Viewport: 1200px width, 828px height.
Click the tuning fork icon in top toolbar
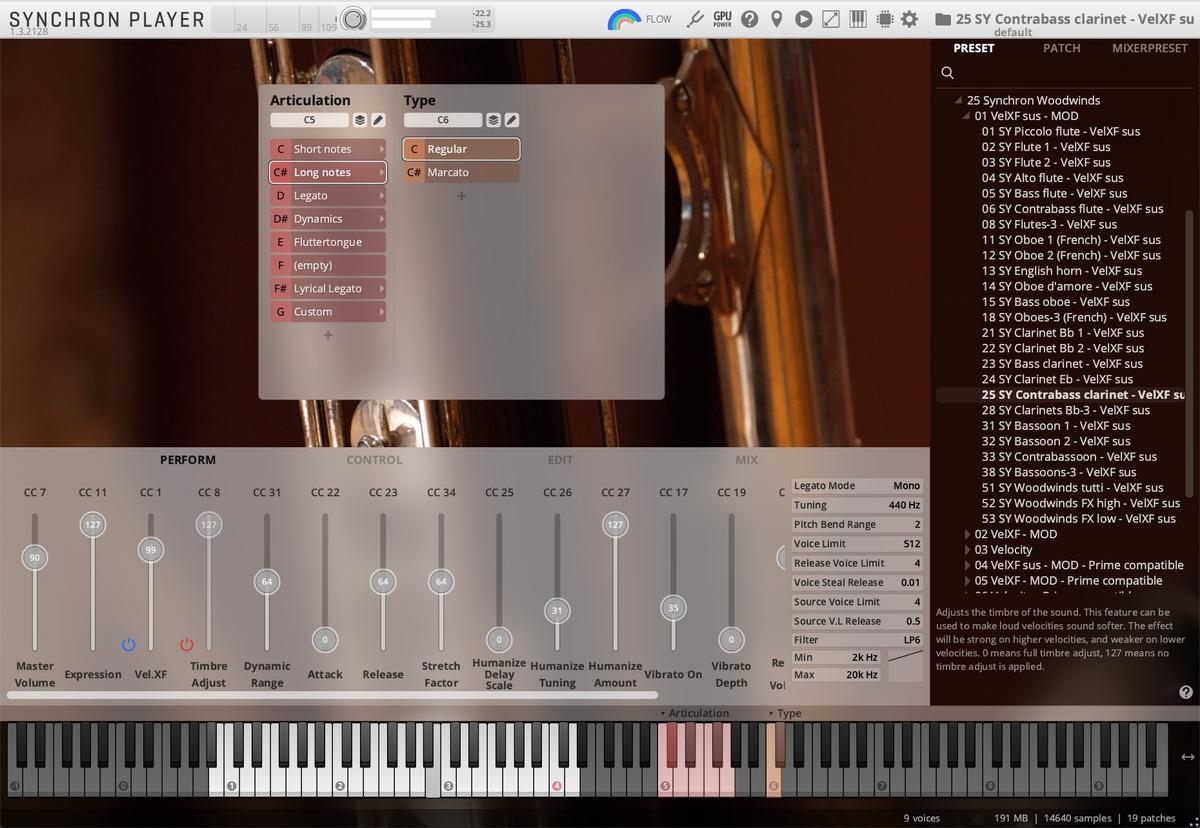(696, 19)
